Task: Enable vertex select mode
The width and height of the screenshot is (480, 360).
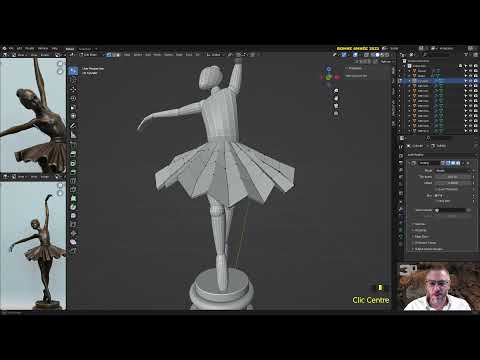Action: coord(108,54)
